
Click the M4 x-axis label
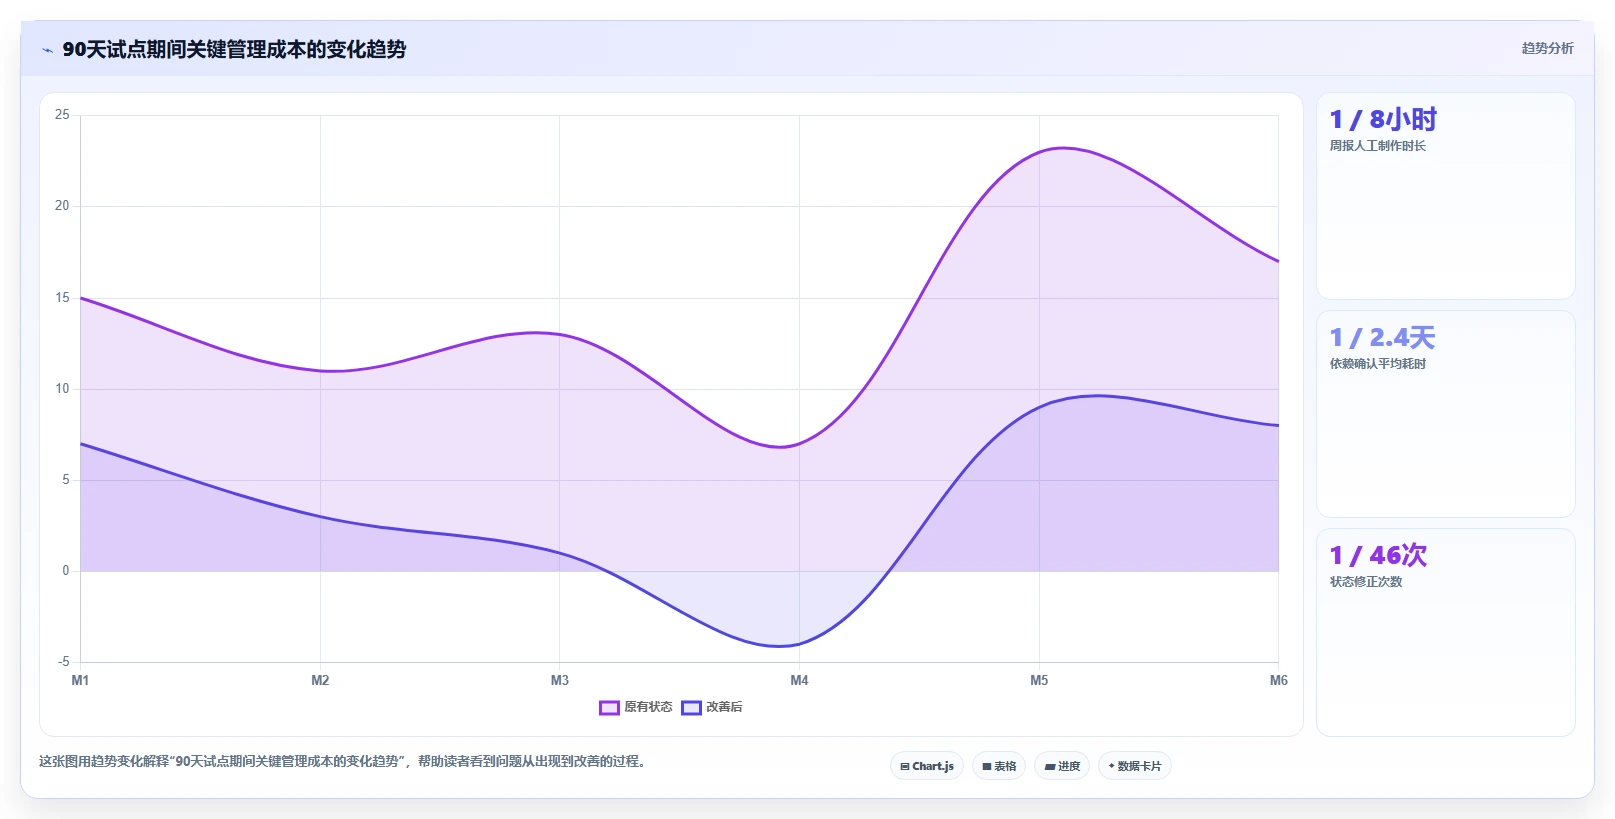click(799, 680)
